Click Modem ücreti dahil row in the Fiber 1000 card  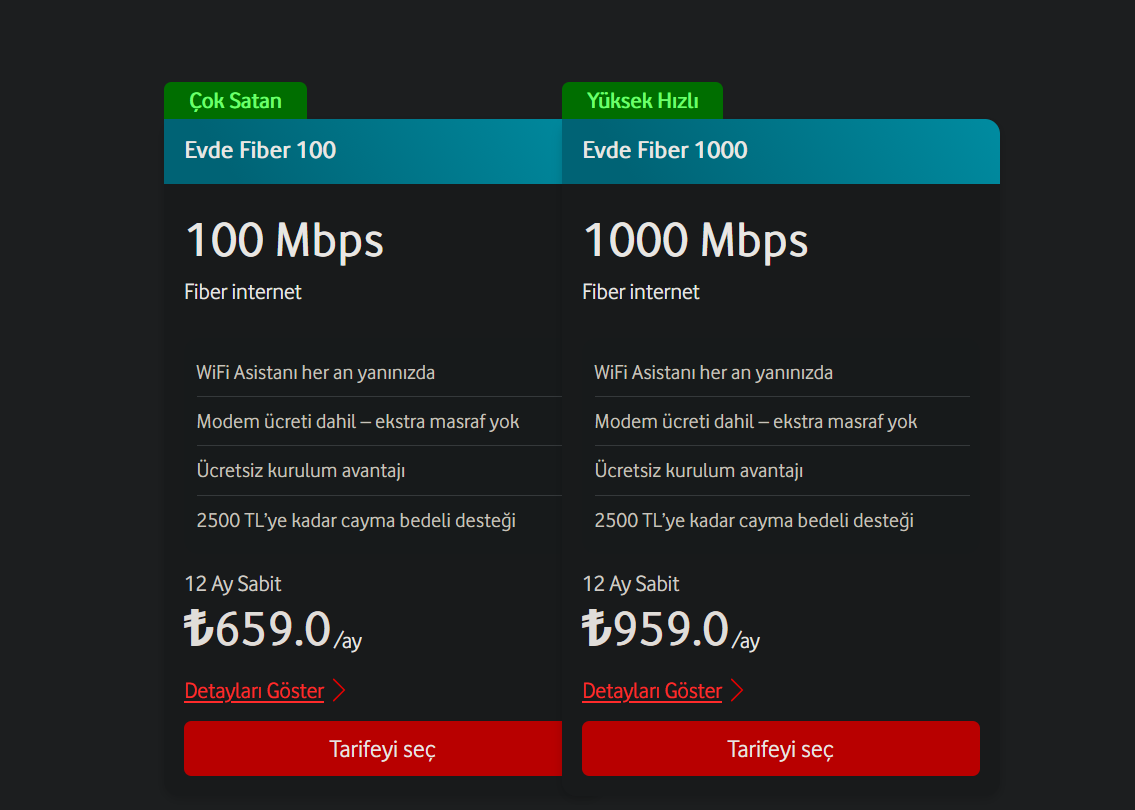pyautogui.click(x=755, y=422)
